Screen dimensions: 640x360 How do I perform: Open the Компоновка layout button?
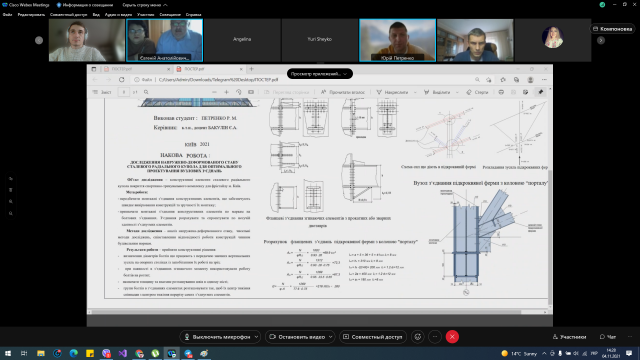(613, 29)
